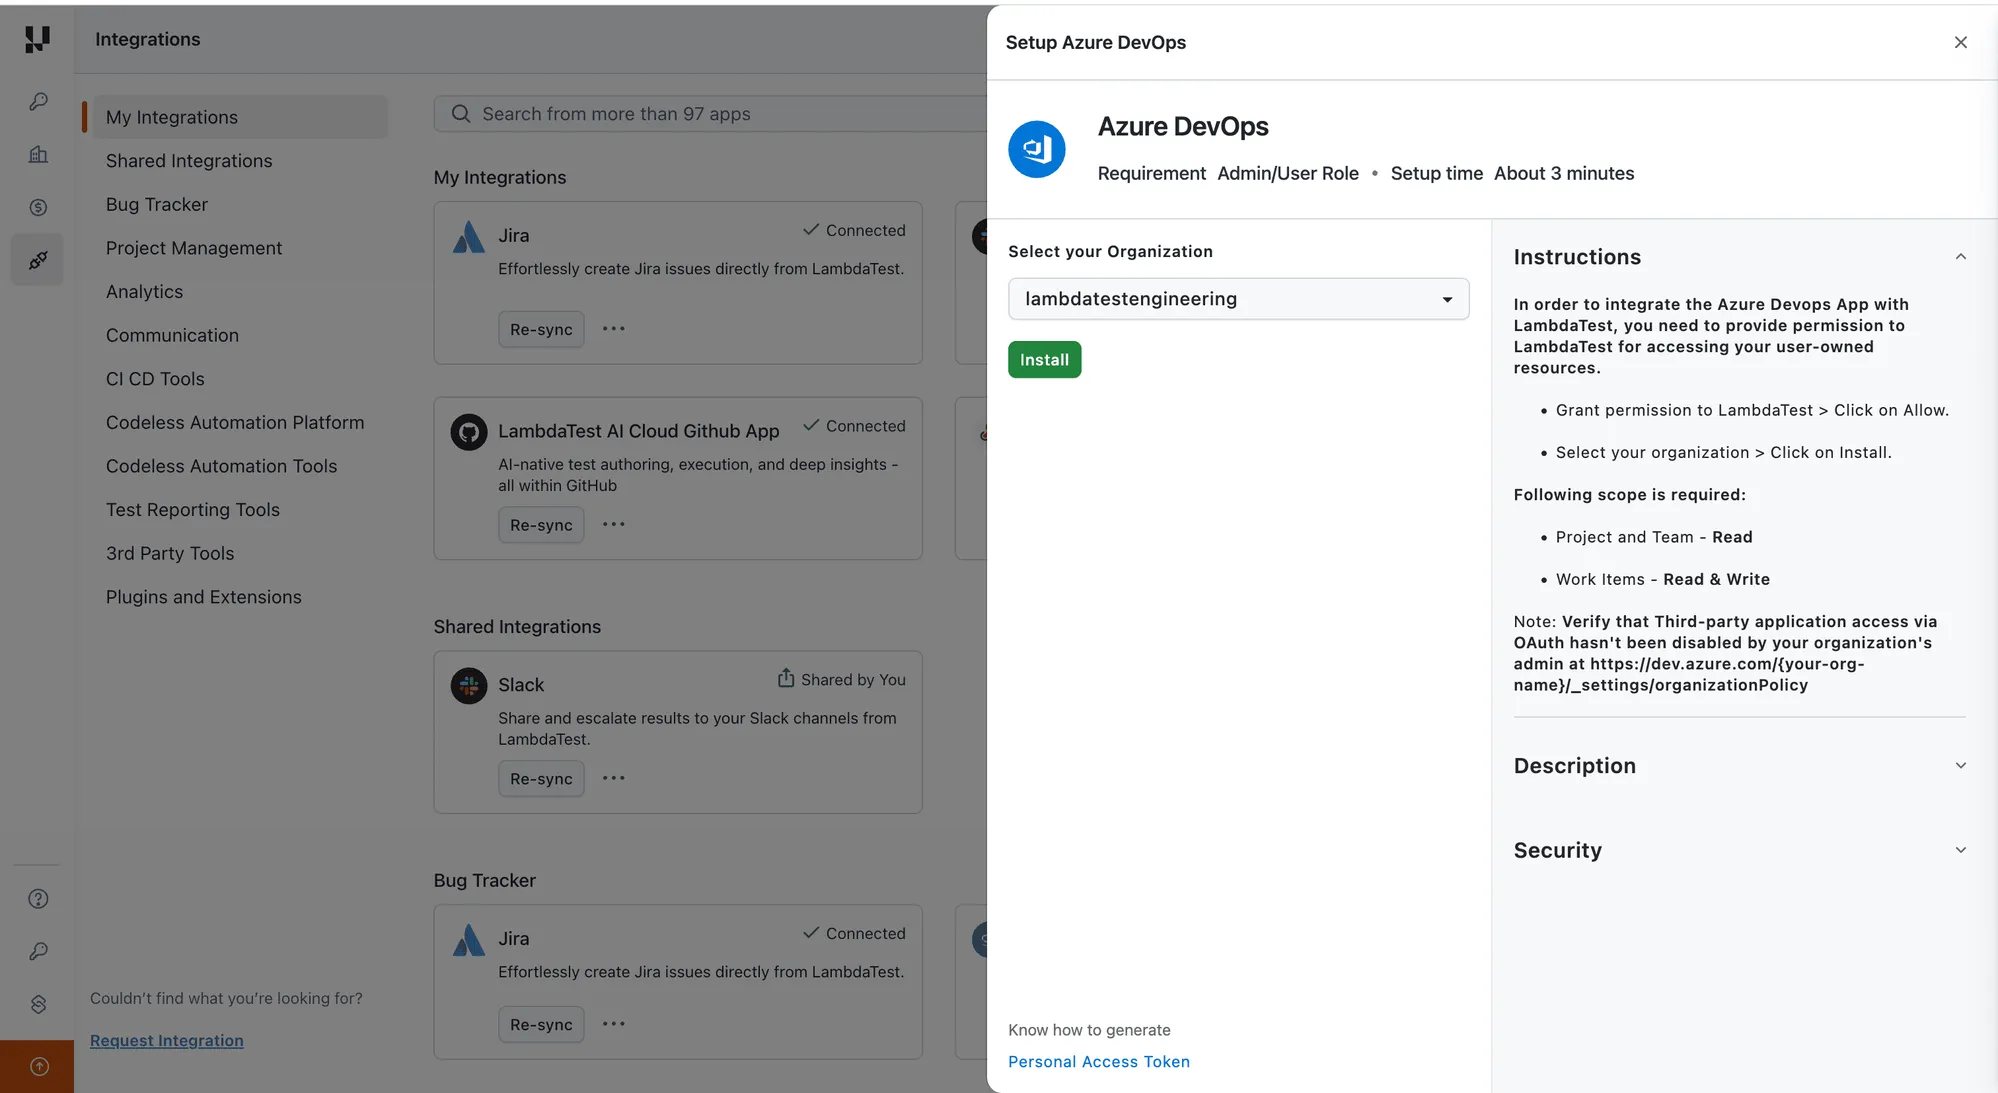This screenshot has width=1998, height=1093.
Task: Re-sync the Slack integration
Action: pos(541,778)
